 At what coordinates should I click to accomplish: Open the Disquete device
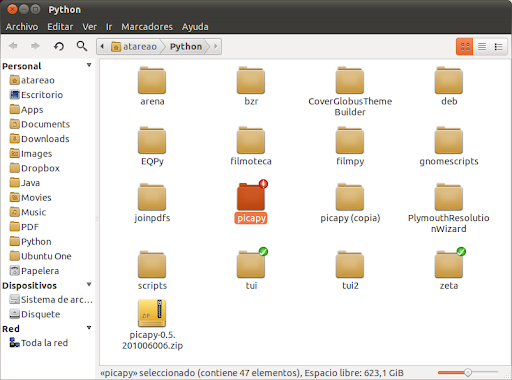click(x=35, y=314)
